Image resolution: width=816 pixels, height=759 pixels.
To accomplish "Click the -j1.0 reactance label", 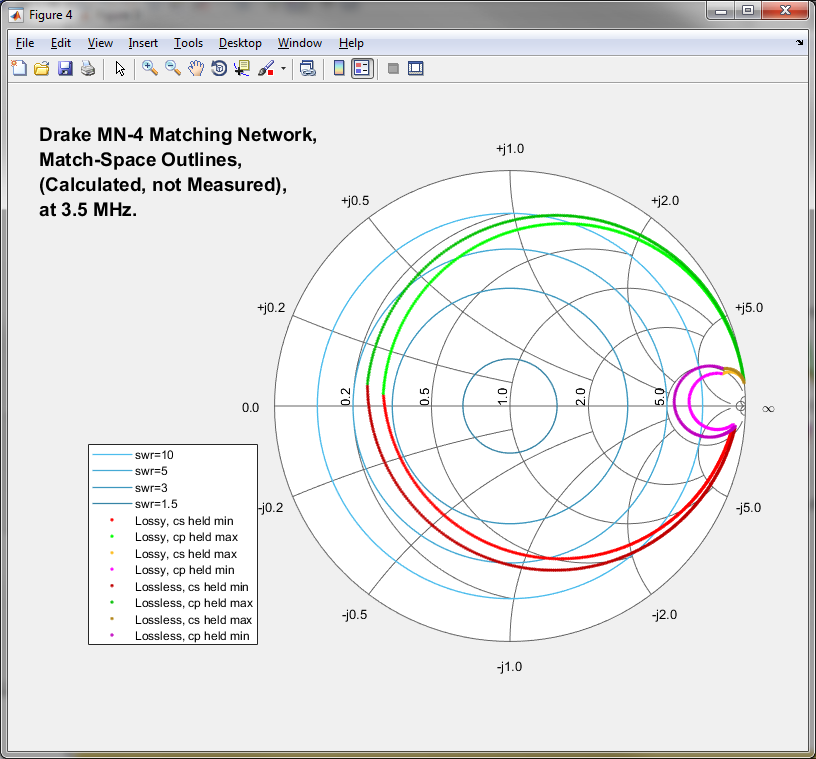I will pyautogui.click(x=509, y=667).
